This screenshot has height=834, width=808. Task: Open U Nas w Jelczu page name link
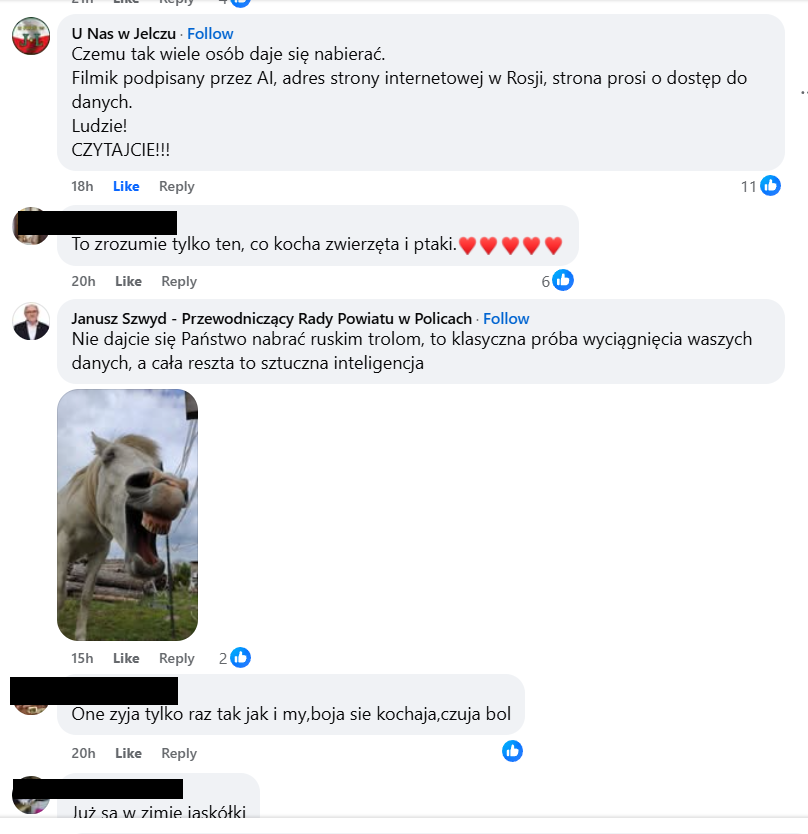[123, 34]
